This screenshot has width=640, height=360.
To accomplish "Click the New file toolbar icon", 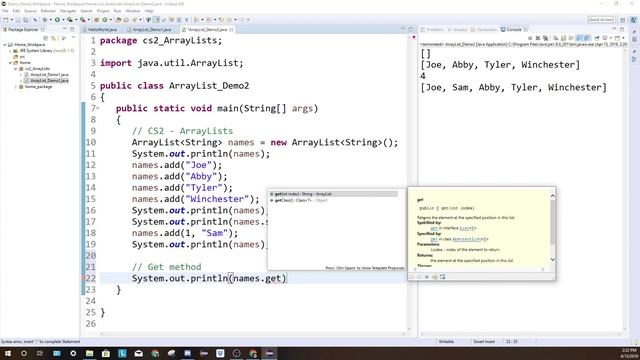I will click(6, 20).
